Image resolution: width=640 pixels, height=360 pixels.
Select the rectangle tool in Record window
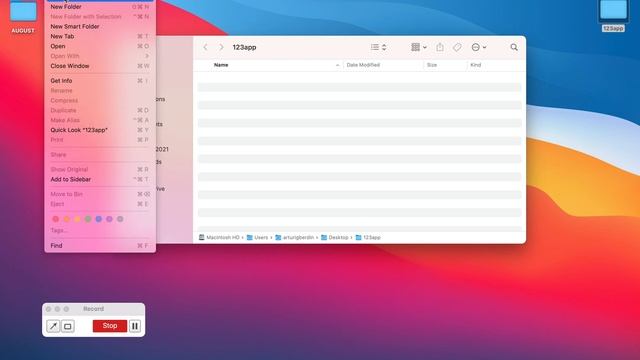click(68, 326)
